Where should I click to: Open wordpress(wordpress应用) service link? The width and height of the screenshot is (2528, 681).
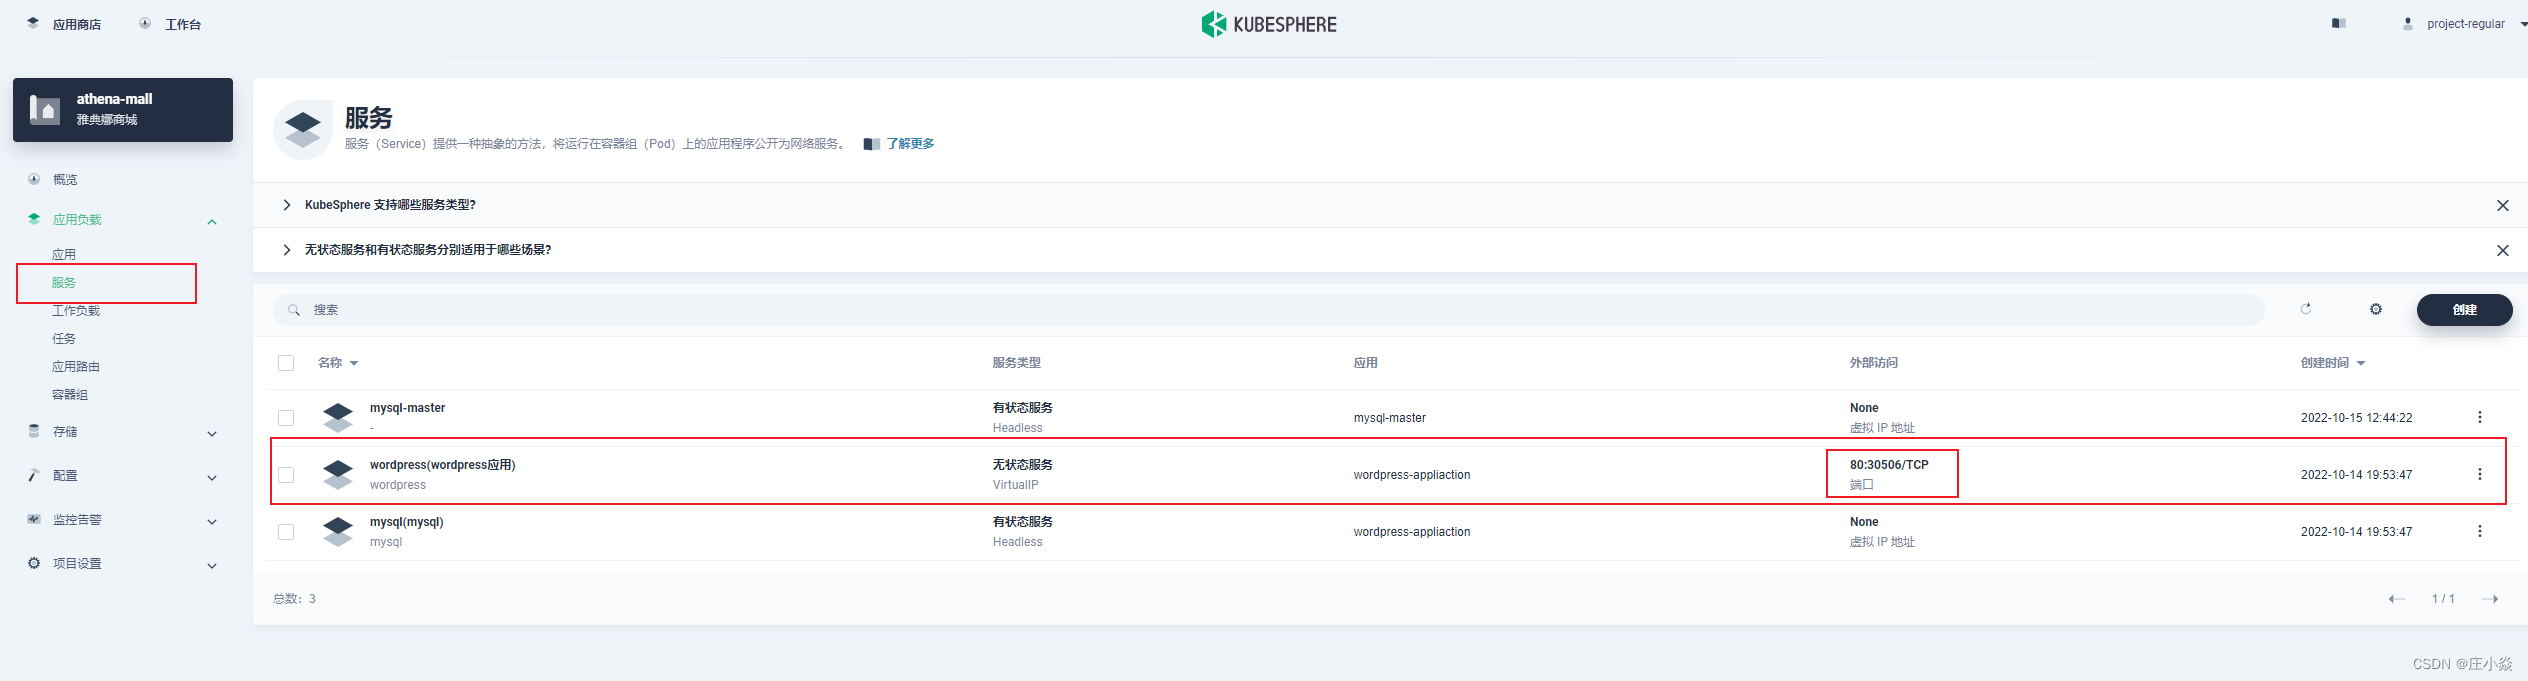click(x=442, y=465)
